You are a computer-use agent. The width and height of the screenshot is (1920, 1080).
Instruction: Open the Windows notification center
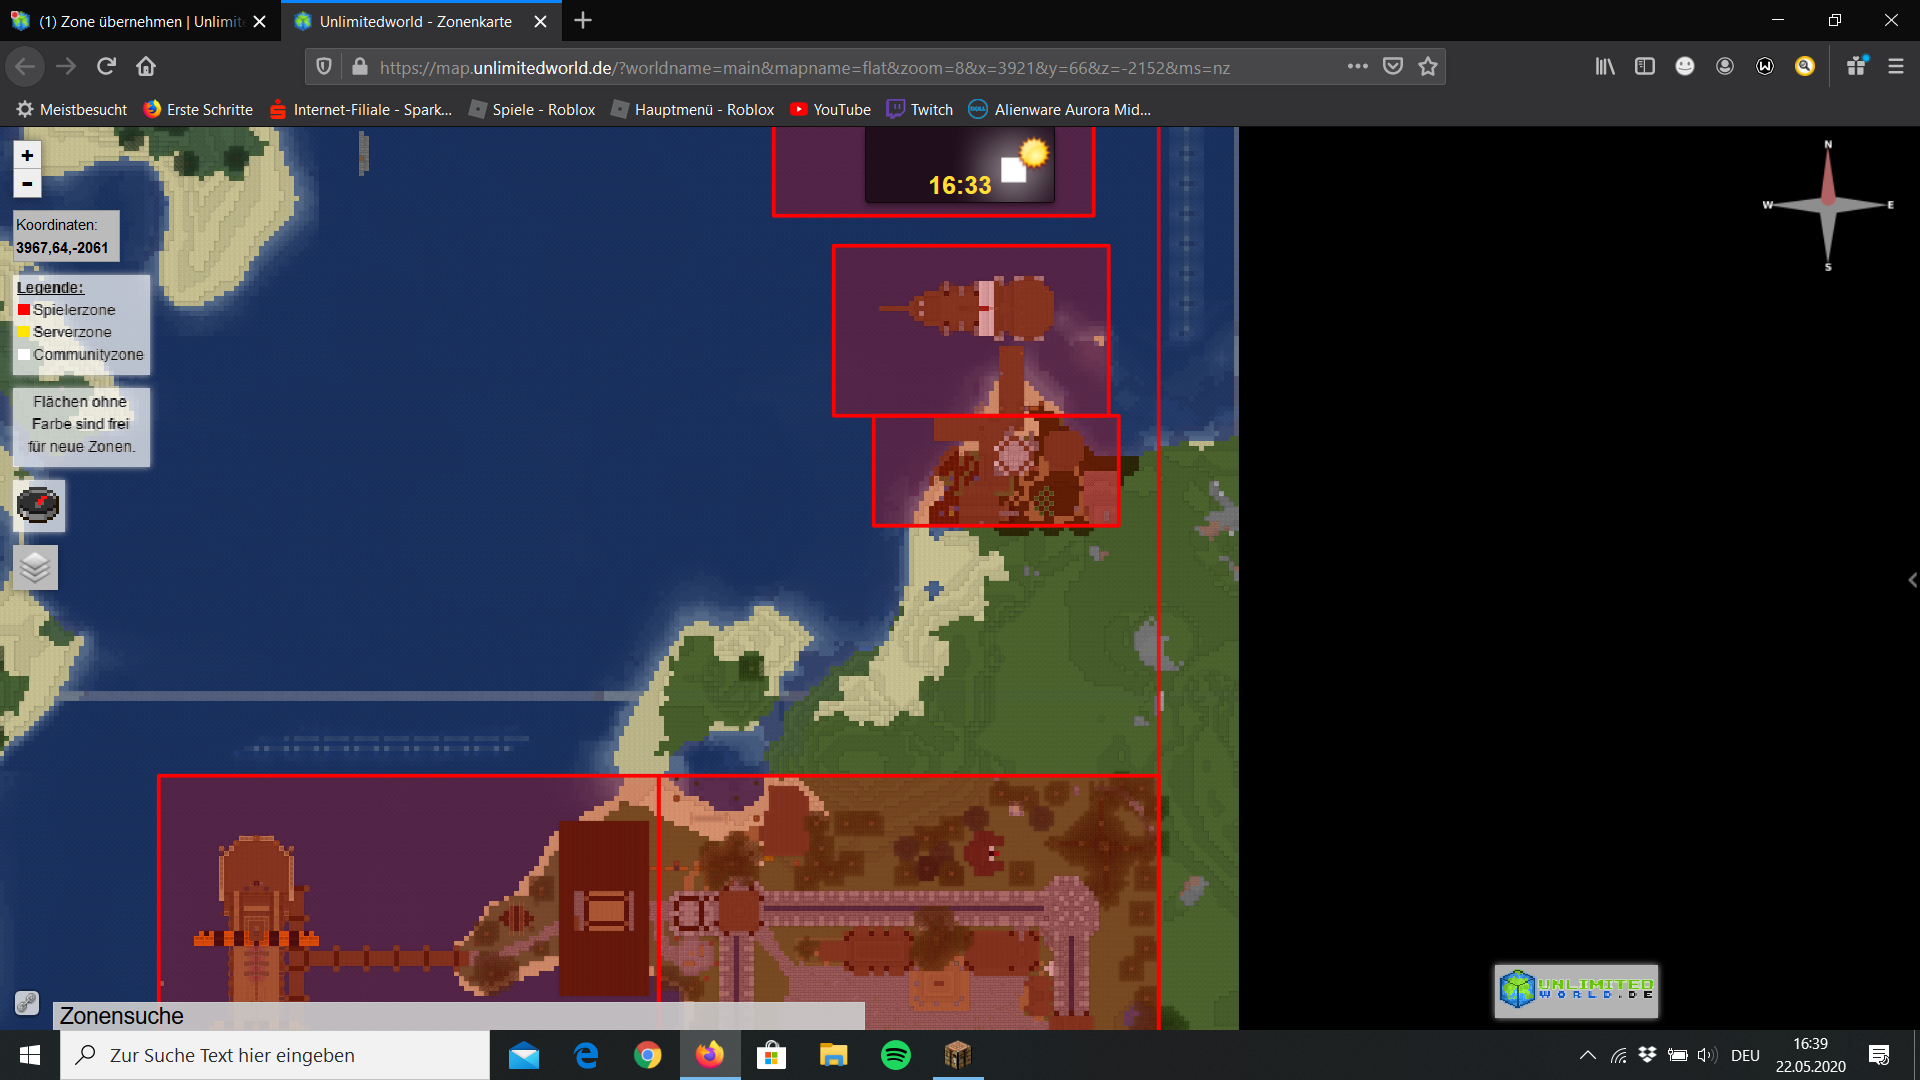(1879, 1055)
